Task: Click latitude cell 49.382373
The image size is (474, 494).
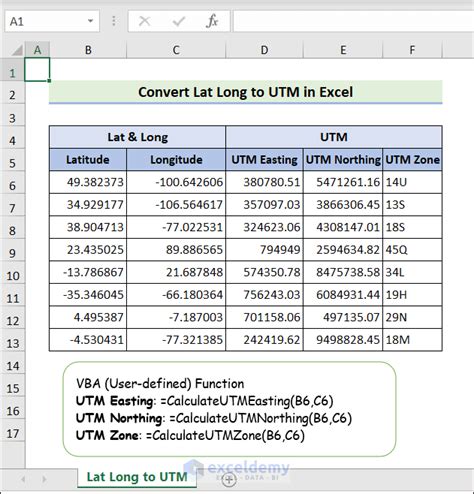Action: [88, 182]
